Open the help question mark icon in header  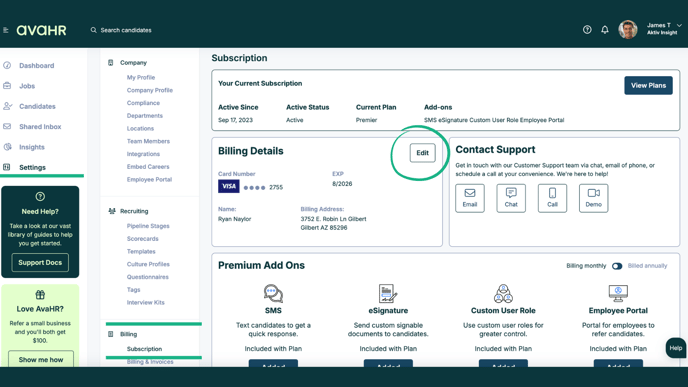point(587,30)
